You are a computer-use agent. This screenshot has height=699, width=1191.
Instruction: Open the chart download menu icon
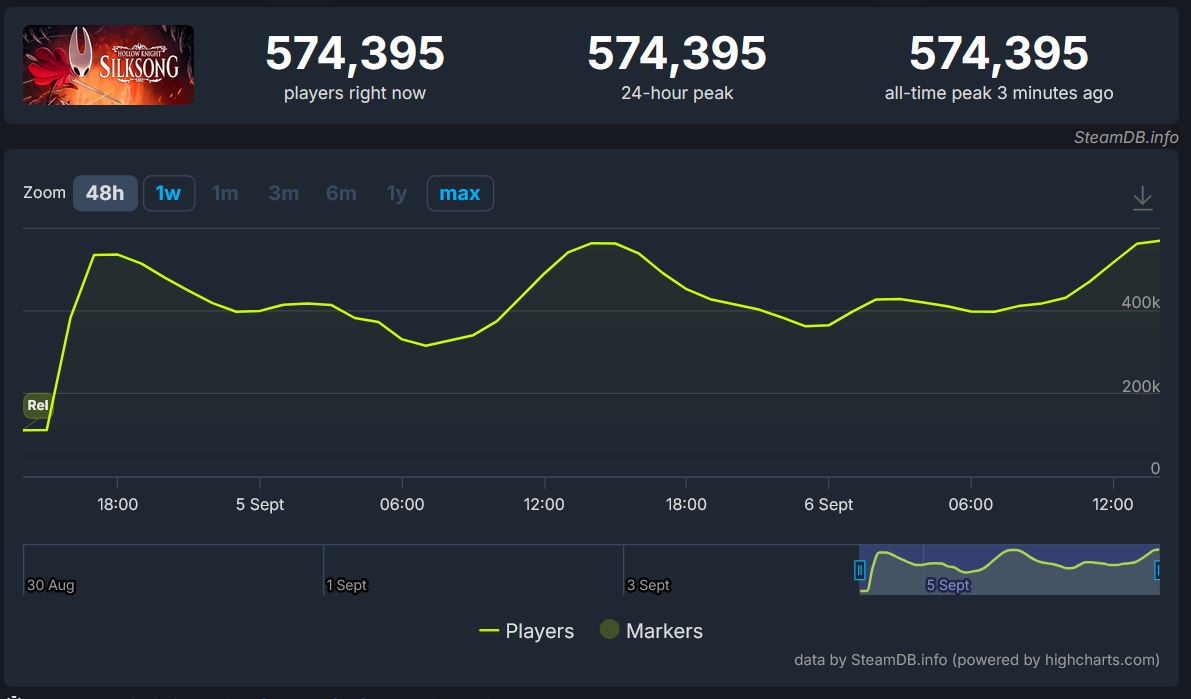pos(1142,198)
